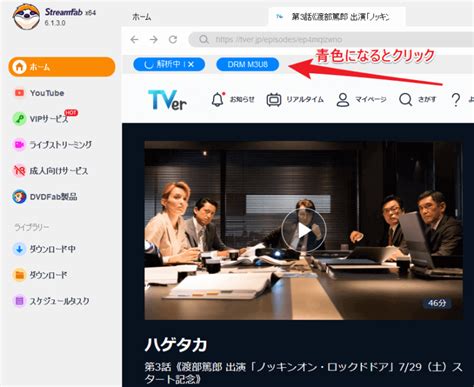Click the DRM M3U8 button
474x387 pixels.
(x=248, y=64)
